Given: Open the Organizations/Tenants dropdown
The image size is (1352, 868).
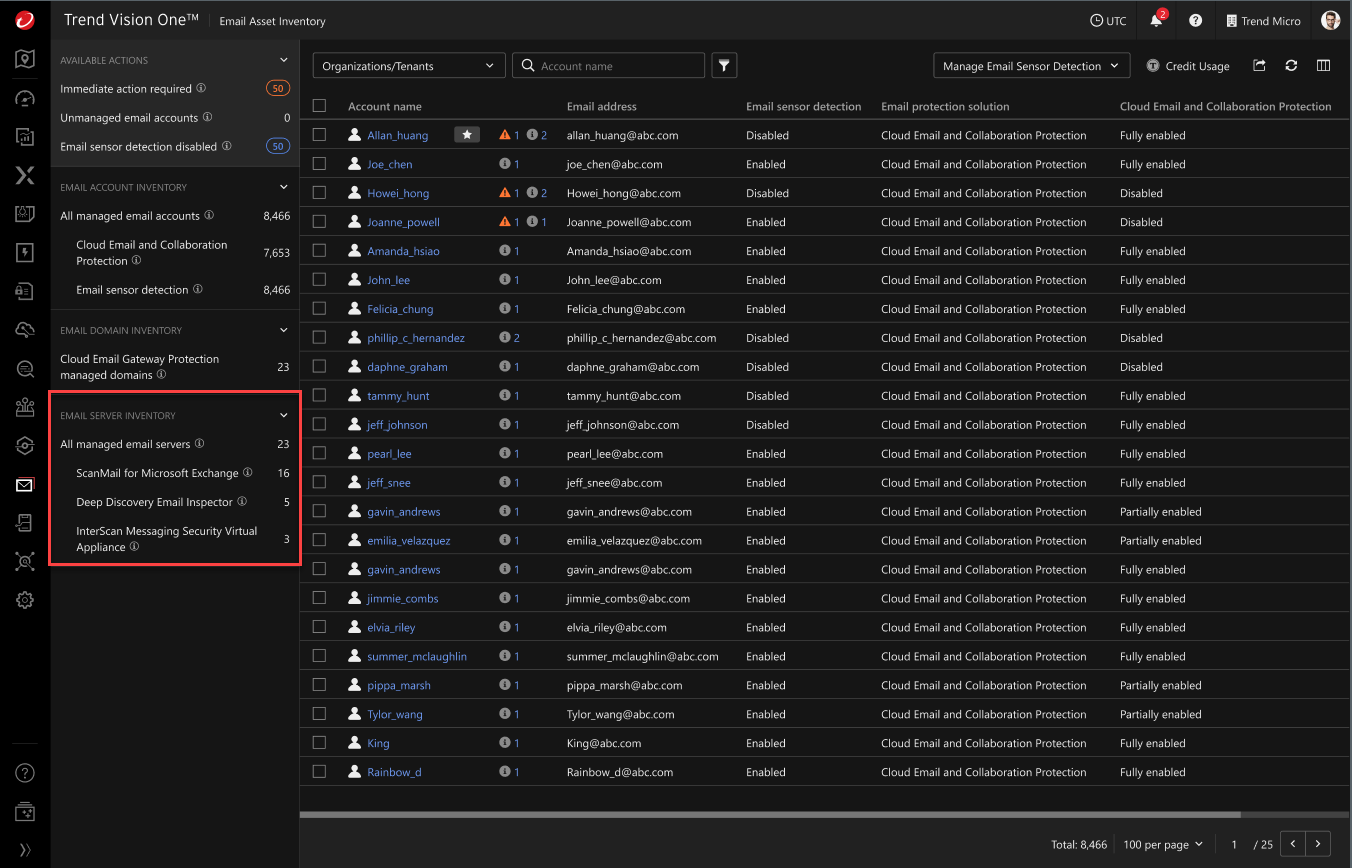Looking at the screenshot, I should click(x=408, y=65).
